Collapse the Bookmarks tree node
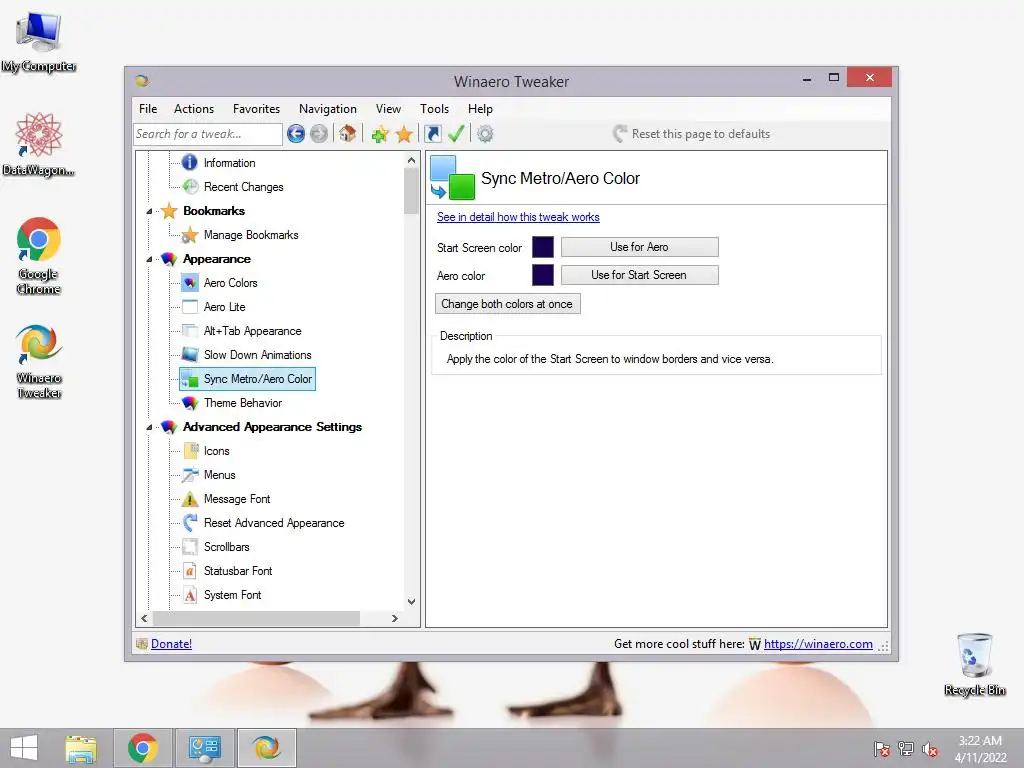Screen dimensions: 1024x768 tap(149, 212)
